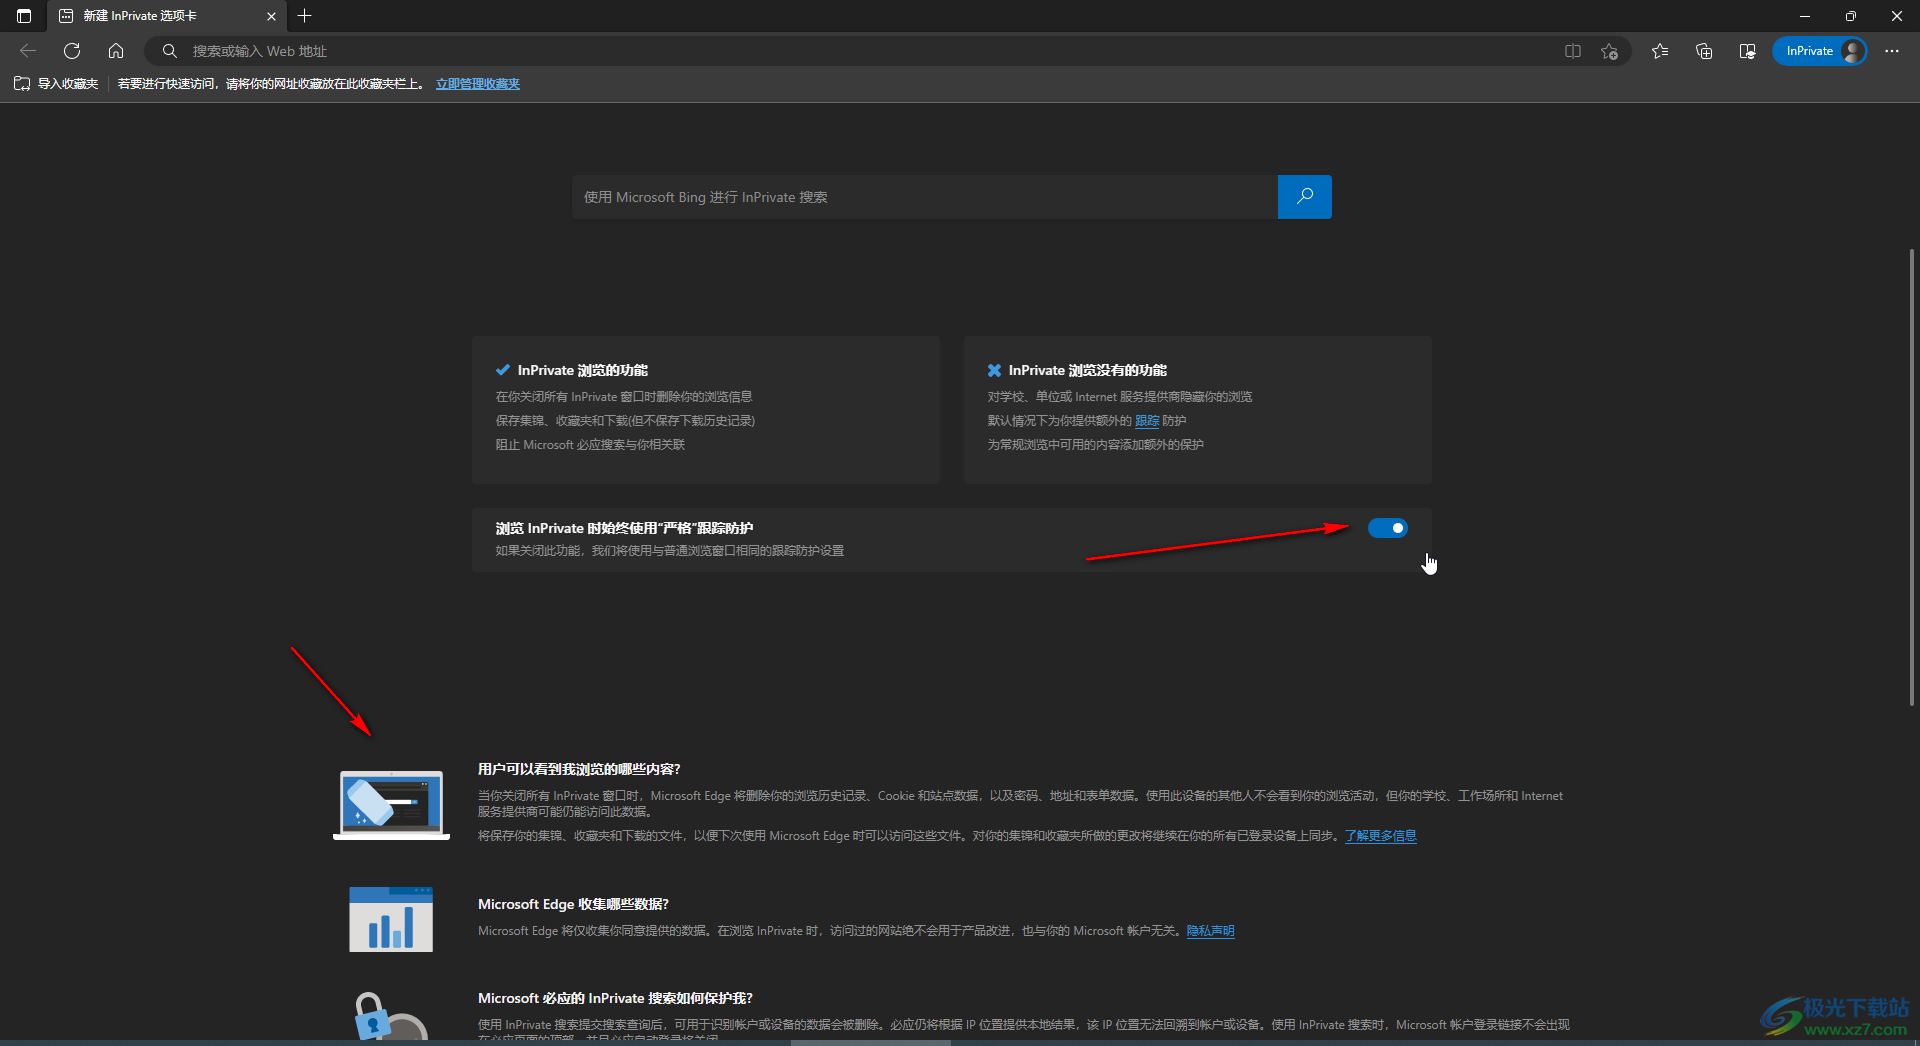Click the blue search magnifier button
The image size is (1920, 1046).
coord(1305,197)
